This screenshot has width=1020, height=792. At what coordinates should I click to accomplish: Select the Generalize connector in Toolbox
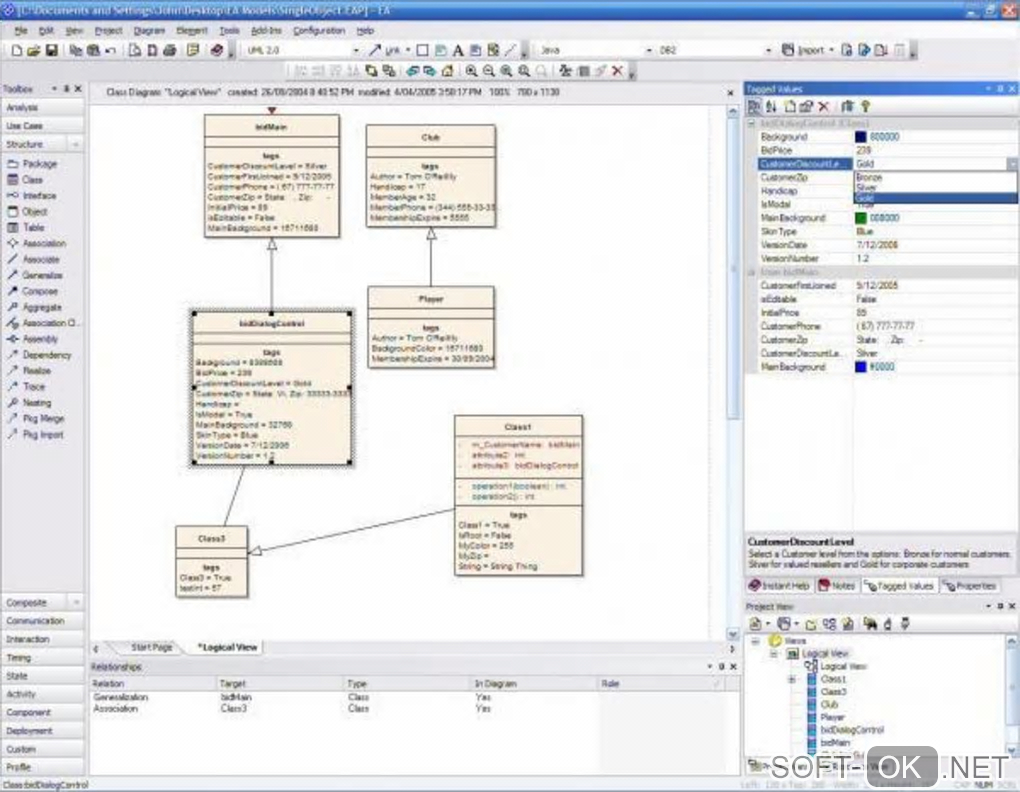tap(34, 275)
